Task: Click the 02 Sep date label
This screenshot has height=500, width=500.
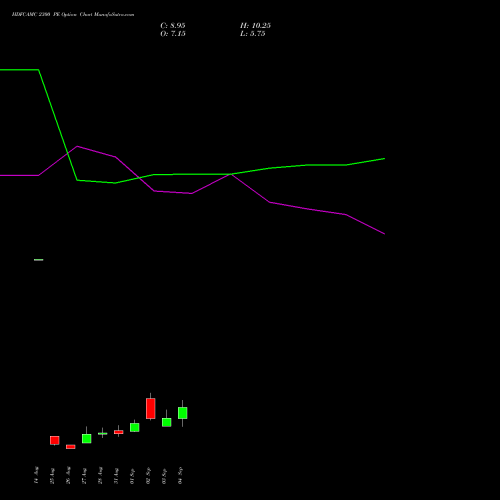Action: [x=148, y=476]
